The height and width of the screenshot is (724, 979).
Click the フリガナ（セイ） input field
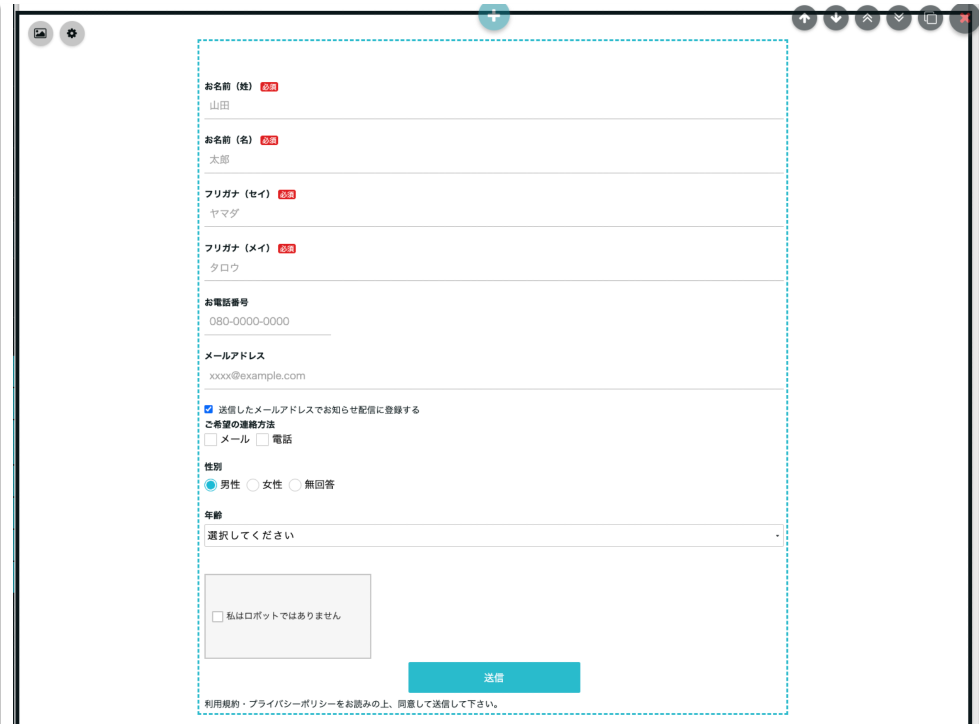click(494, 213)
